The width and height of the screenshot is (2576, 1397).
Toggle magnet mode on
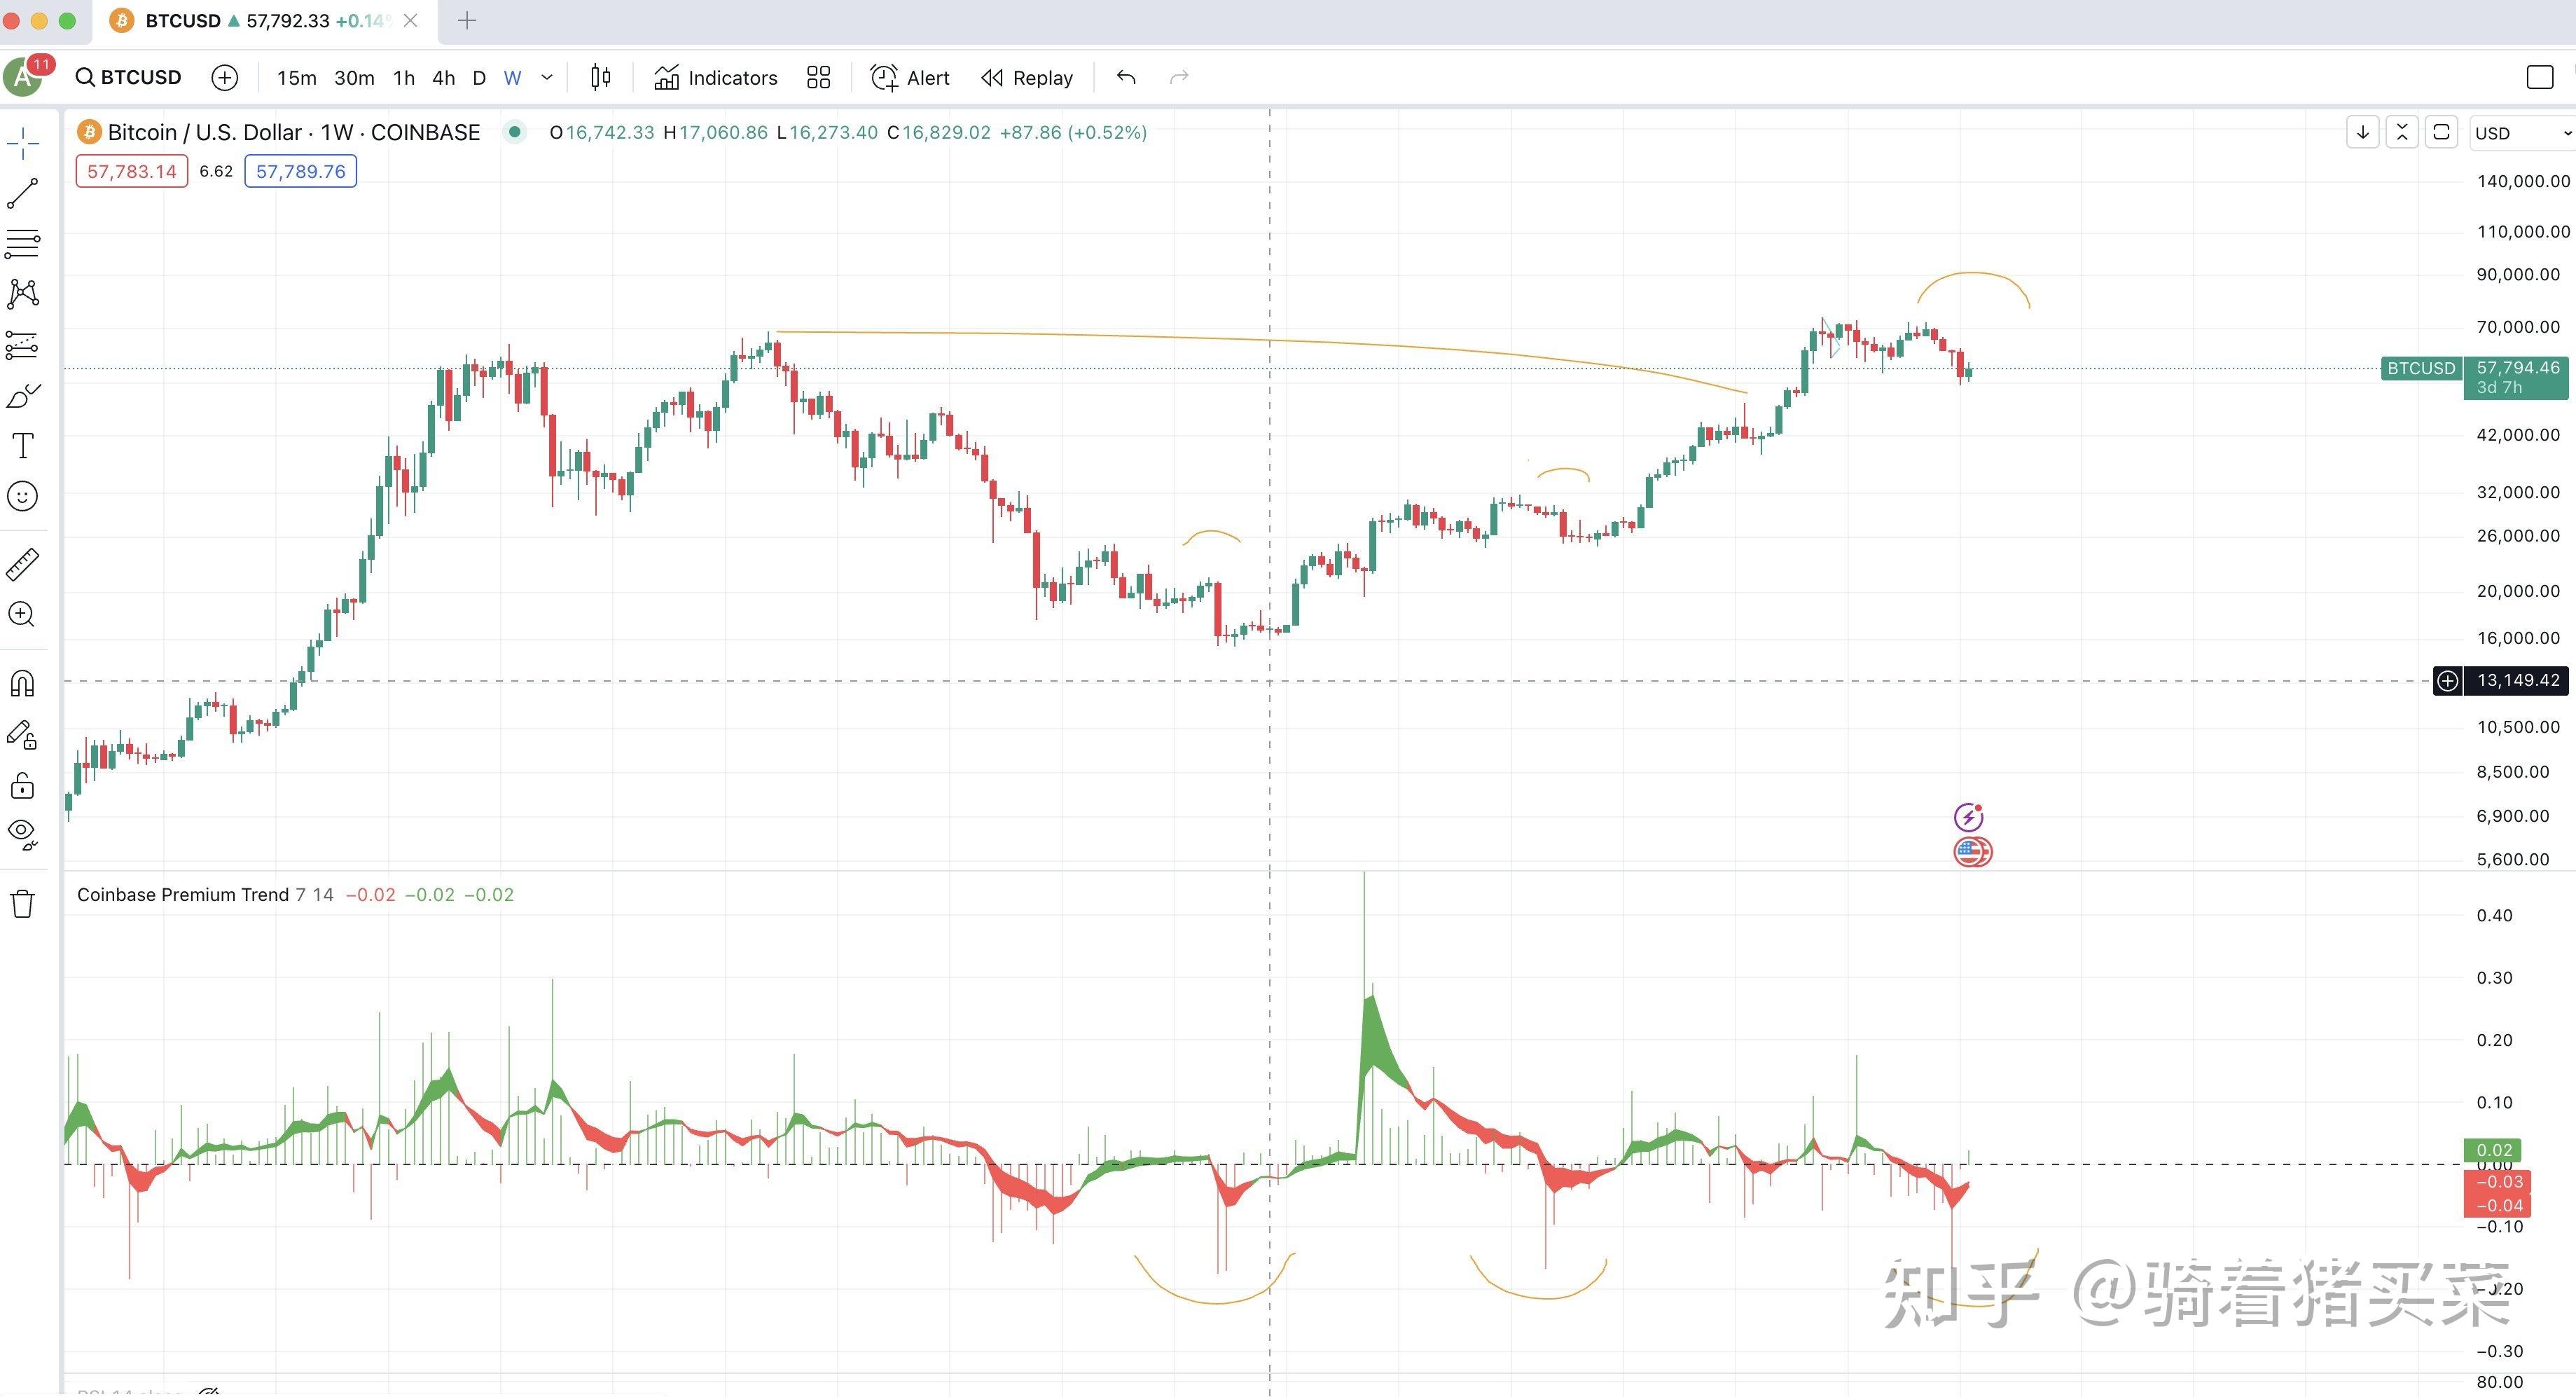pos(23,684)
